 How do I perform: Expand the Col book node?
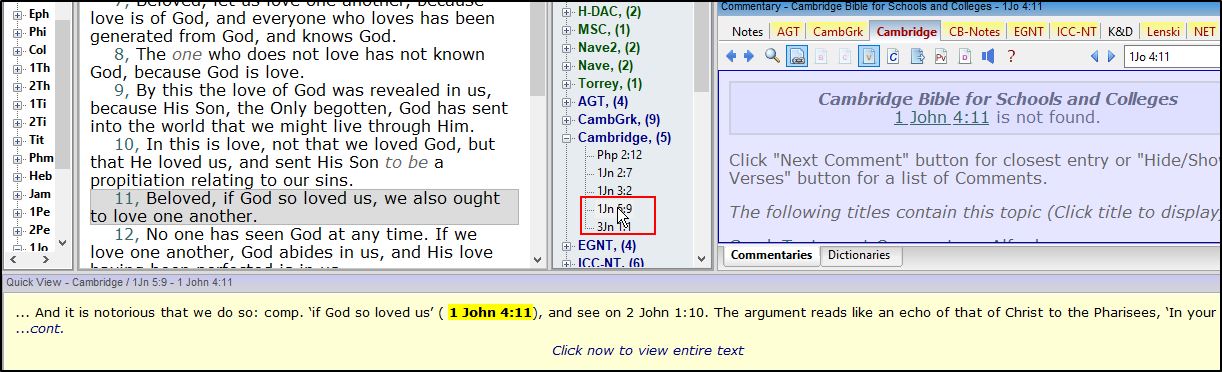pyautogui.click(x=17, y=50)
